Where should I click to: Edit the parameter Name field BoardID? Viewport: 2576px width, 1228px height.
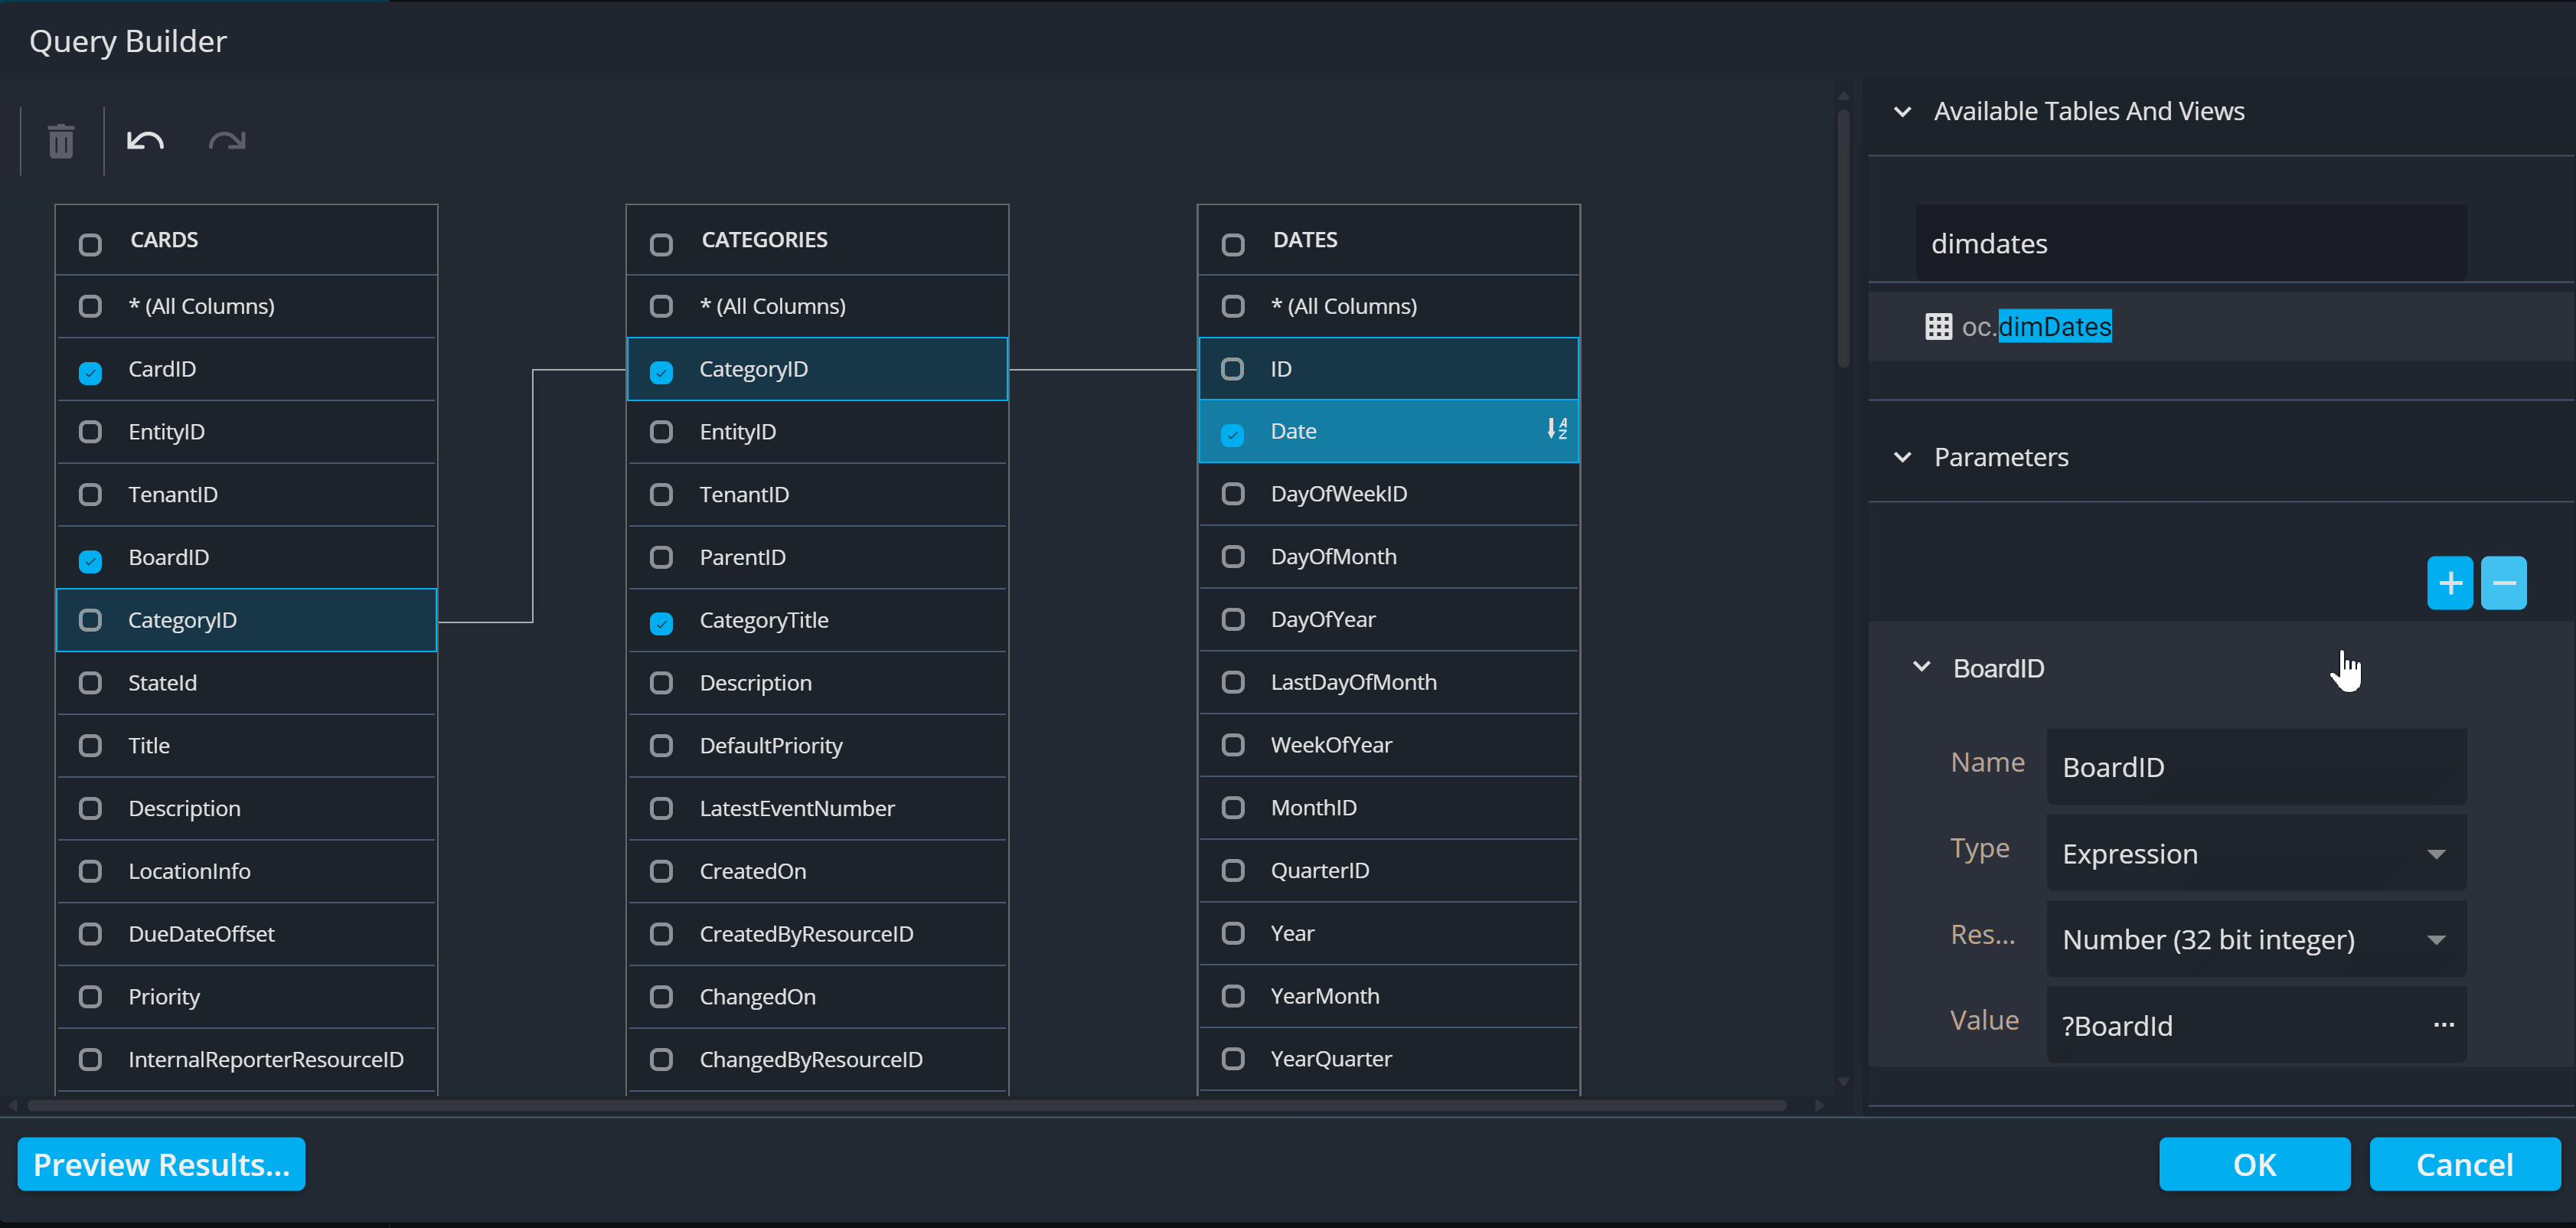pos(2256,767)
